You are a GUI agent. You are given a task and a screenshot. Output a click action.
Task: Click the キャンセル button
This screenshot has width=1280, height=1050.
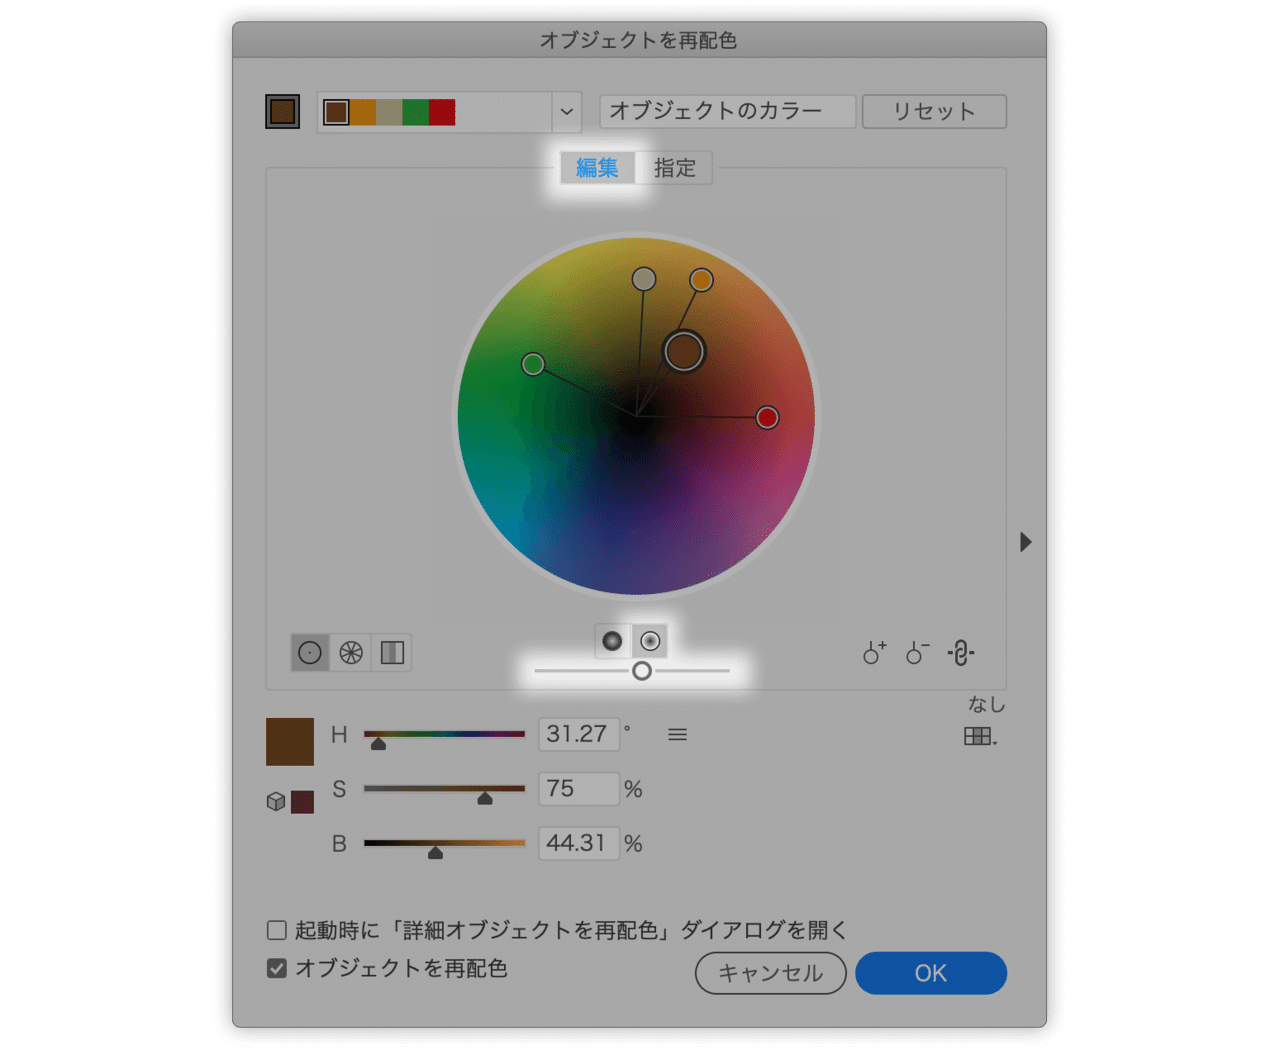(771, 973)
